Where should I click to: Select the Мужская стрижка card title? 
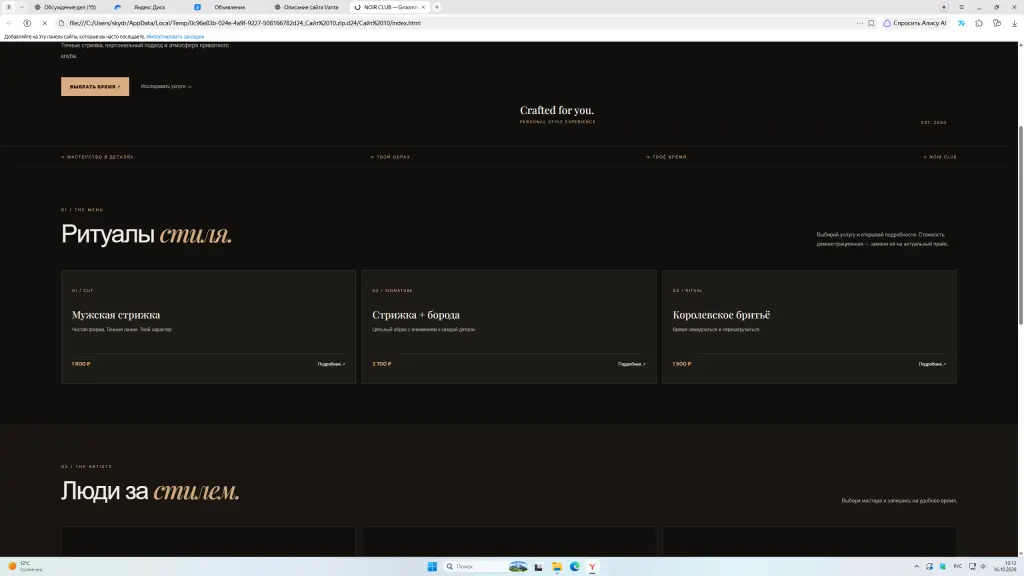click(116, 315)
